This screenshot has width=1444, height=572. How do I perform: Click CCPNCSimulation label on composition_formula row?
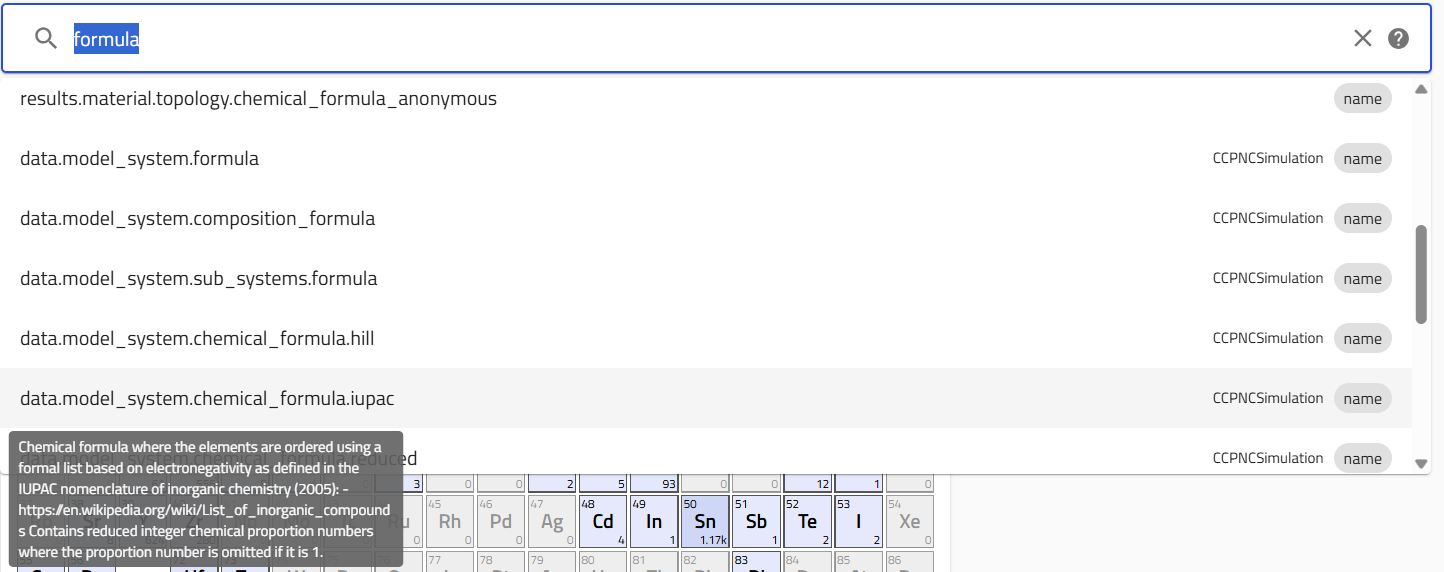(1268, 218)
